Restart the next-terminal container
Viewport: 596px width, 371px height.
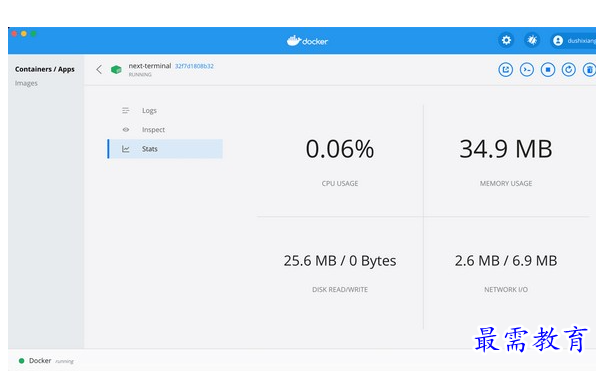[569, 70]
